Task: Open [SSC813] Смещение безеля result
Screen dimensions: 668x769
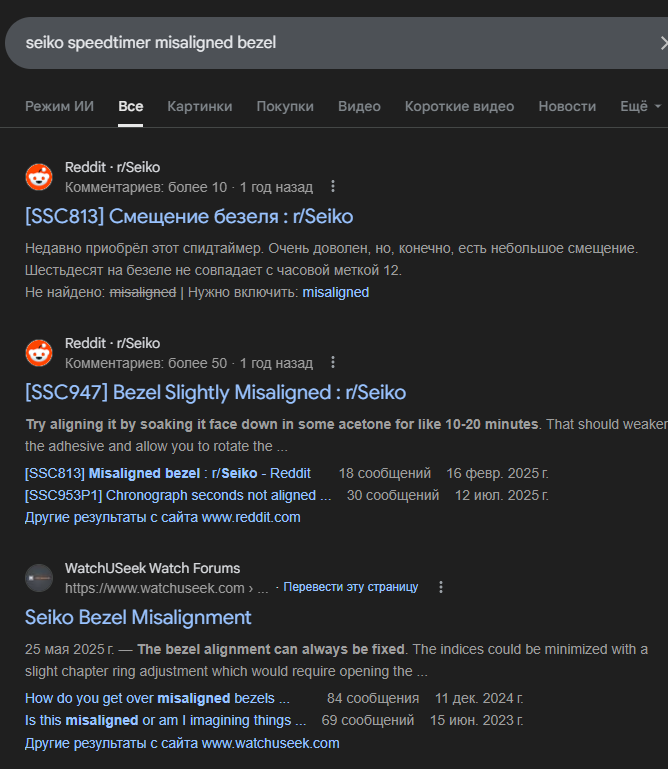Action: [x=189, y=216]
